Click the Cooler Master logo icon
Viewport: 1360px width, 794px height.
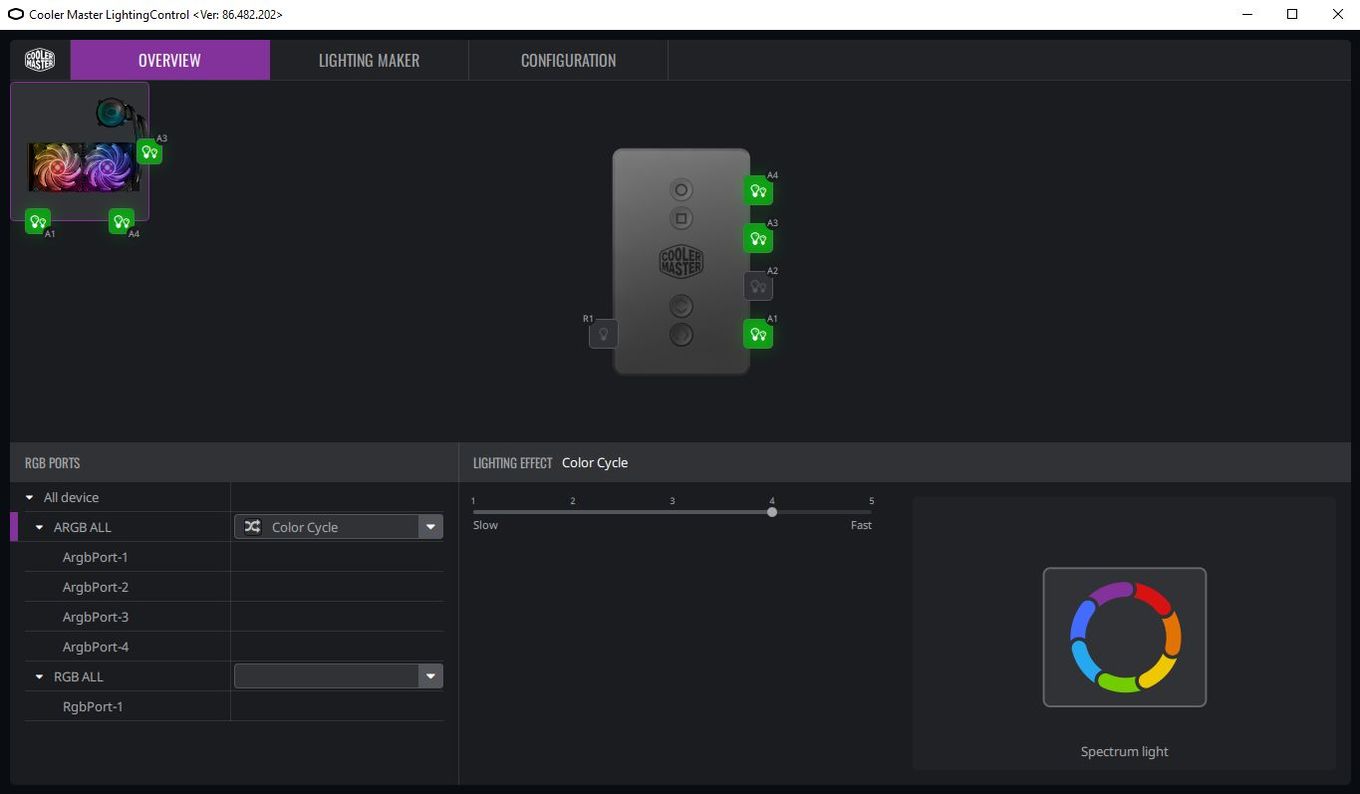[40, 60]
